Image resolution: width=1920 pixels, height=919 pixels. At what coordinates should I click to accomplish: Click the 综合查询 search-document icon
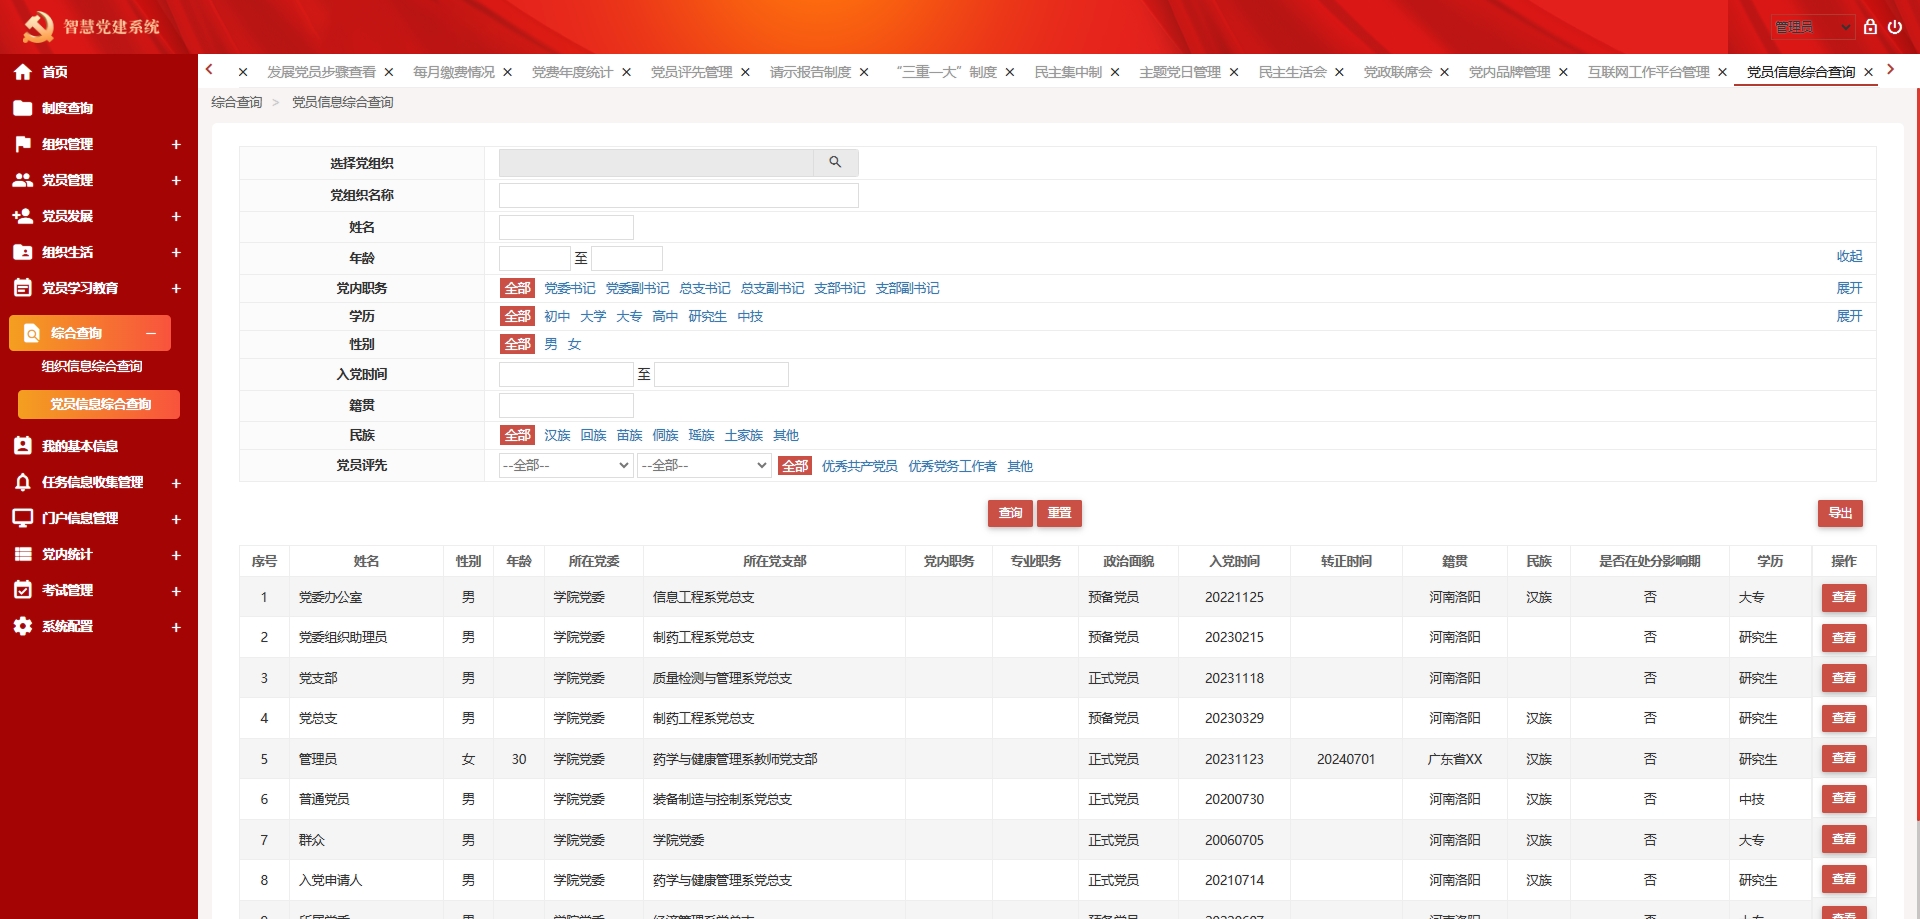click(x=32, y=333)
